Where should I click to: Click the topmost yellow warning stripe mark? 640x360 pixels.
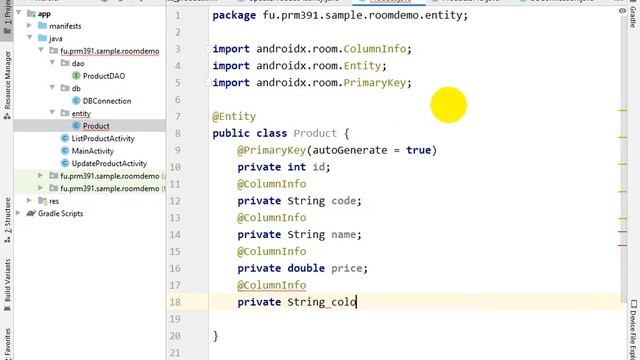pos(622,110)
